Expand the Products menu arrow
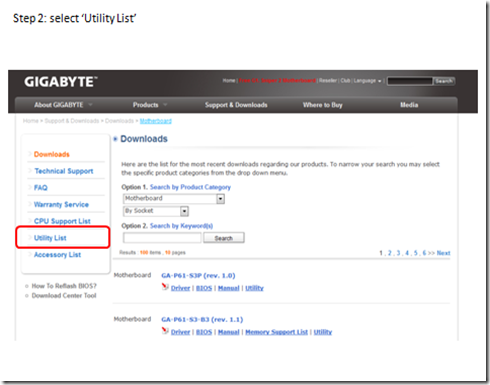This screenshot has height=385, width=490. pos(165,105)
